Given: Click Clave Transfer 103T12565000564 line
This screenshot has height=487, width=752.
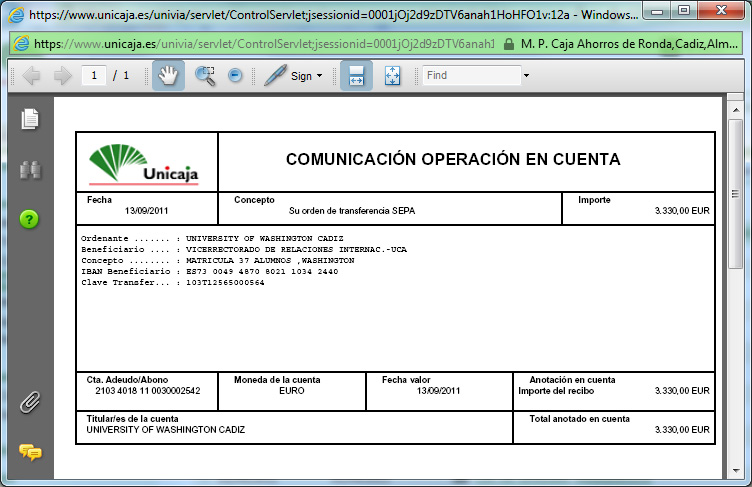Looking at the screenshot, I should (x=173, y=283).
